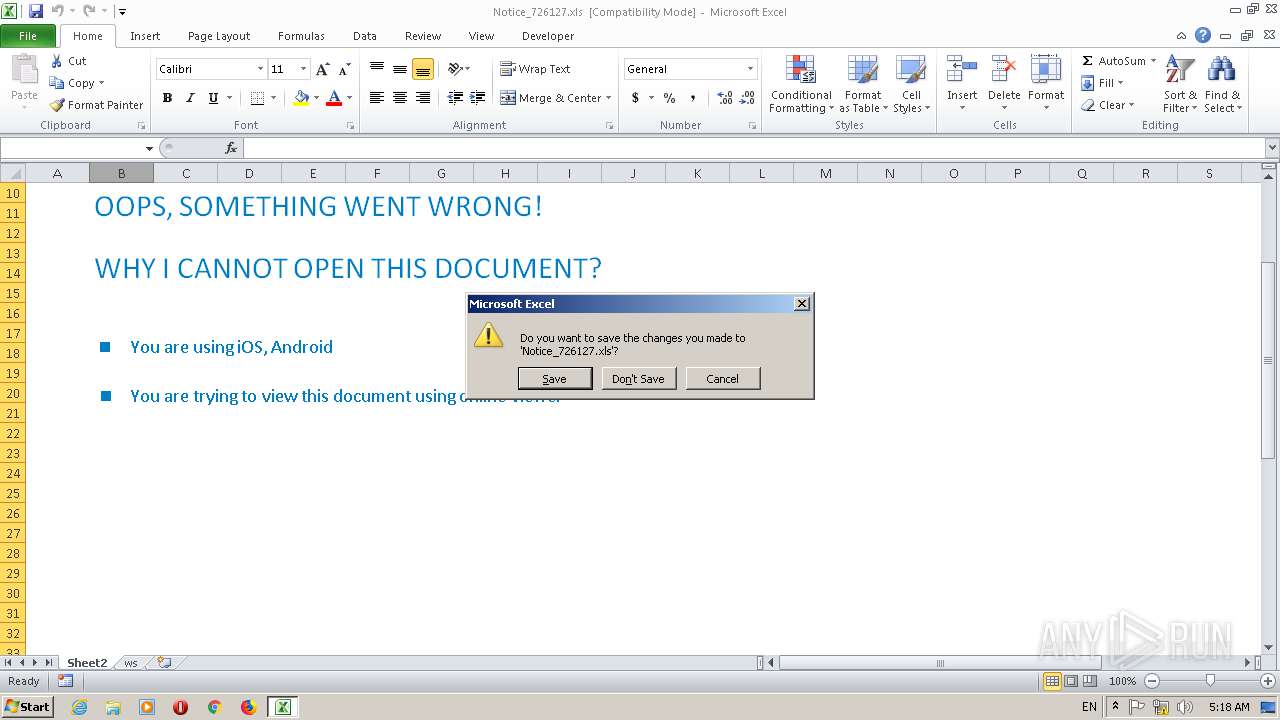This screenshot has width=1280, height=720.
Task: Select column header F
Action: point(377,173)
